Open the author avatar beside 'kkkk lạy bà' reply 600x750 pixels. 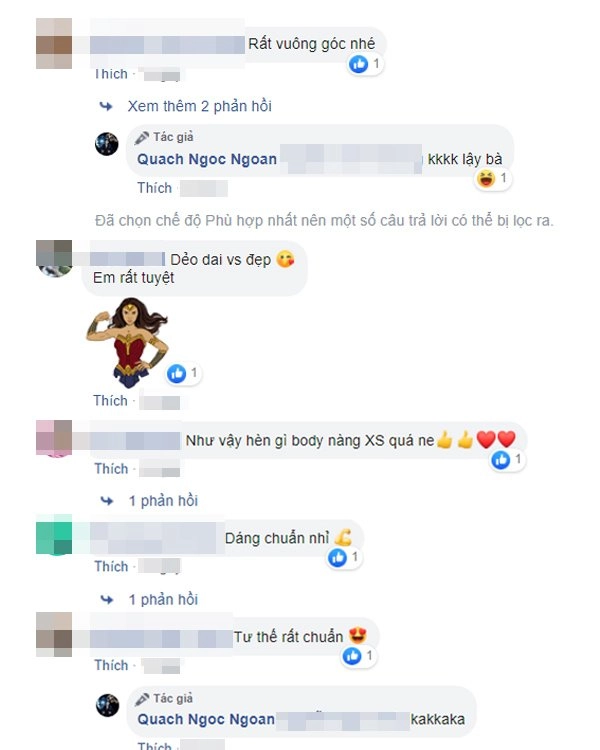click(107, 144)
